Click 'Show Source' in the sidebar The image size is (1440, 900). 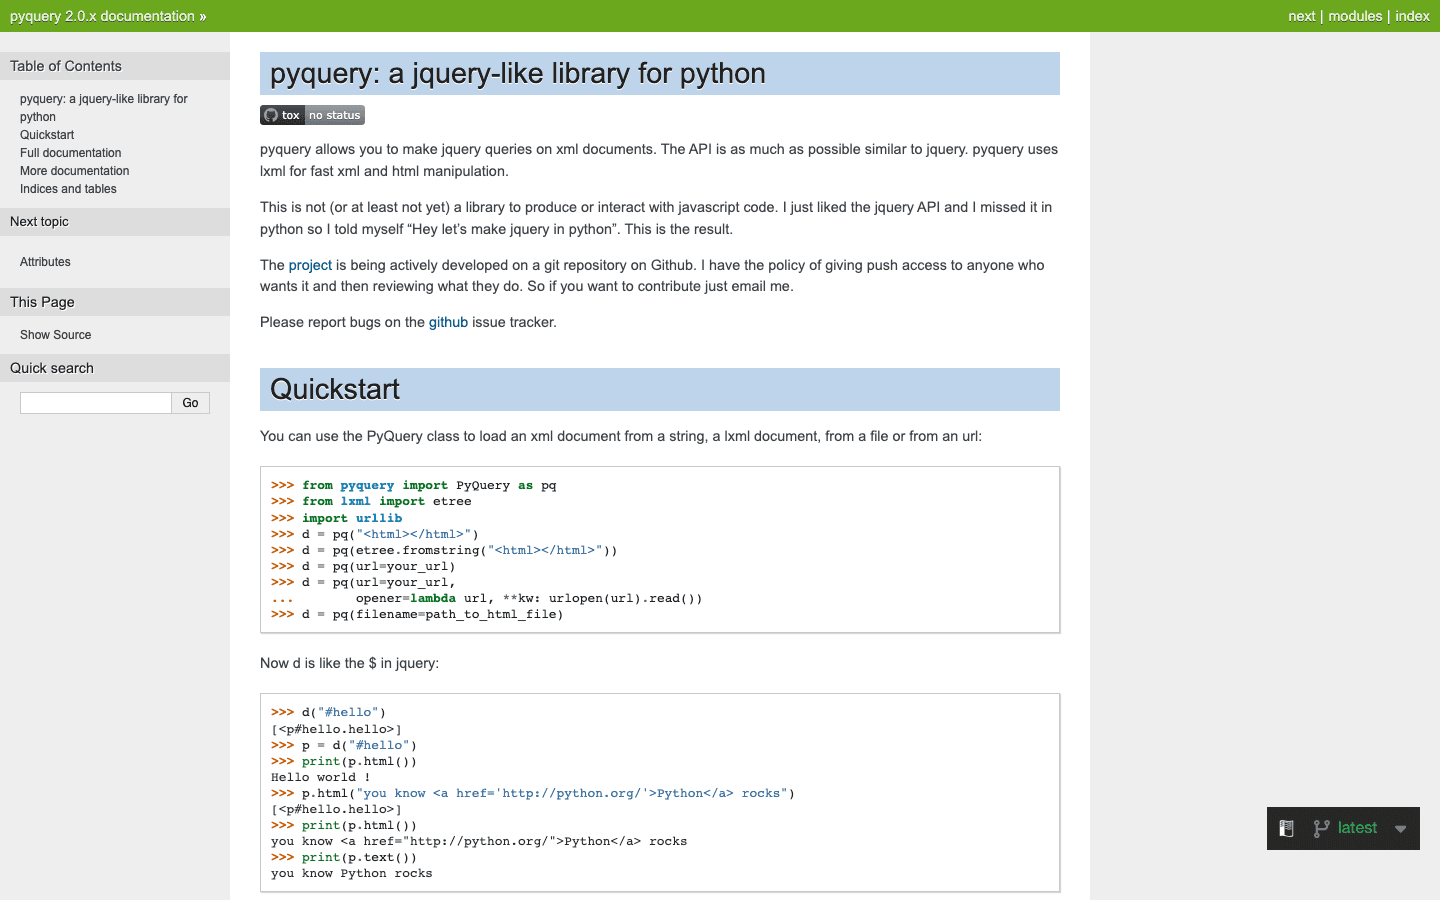click(55, 334)
